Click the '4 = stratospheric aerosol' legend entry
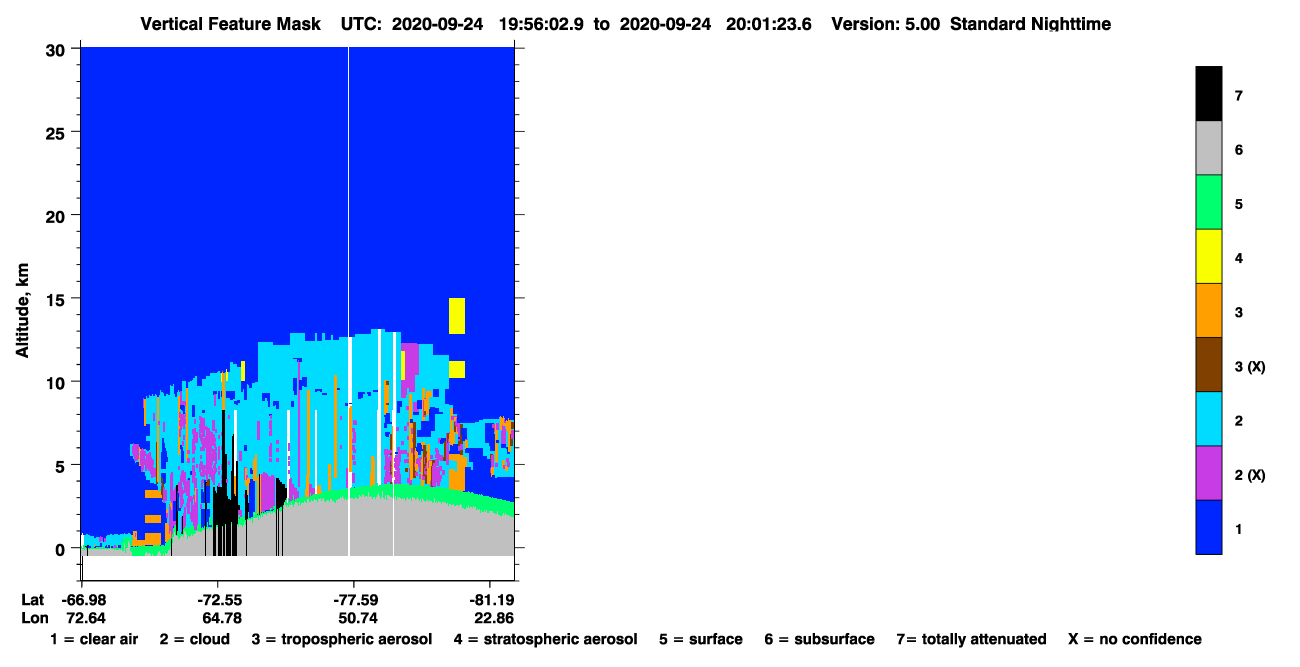The height and width of the screenshot is (667, 1300). point(545,639)
